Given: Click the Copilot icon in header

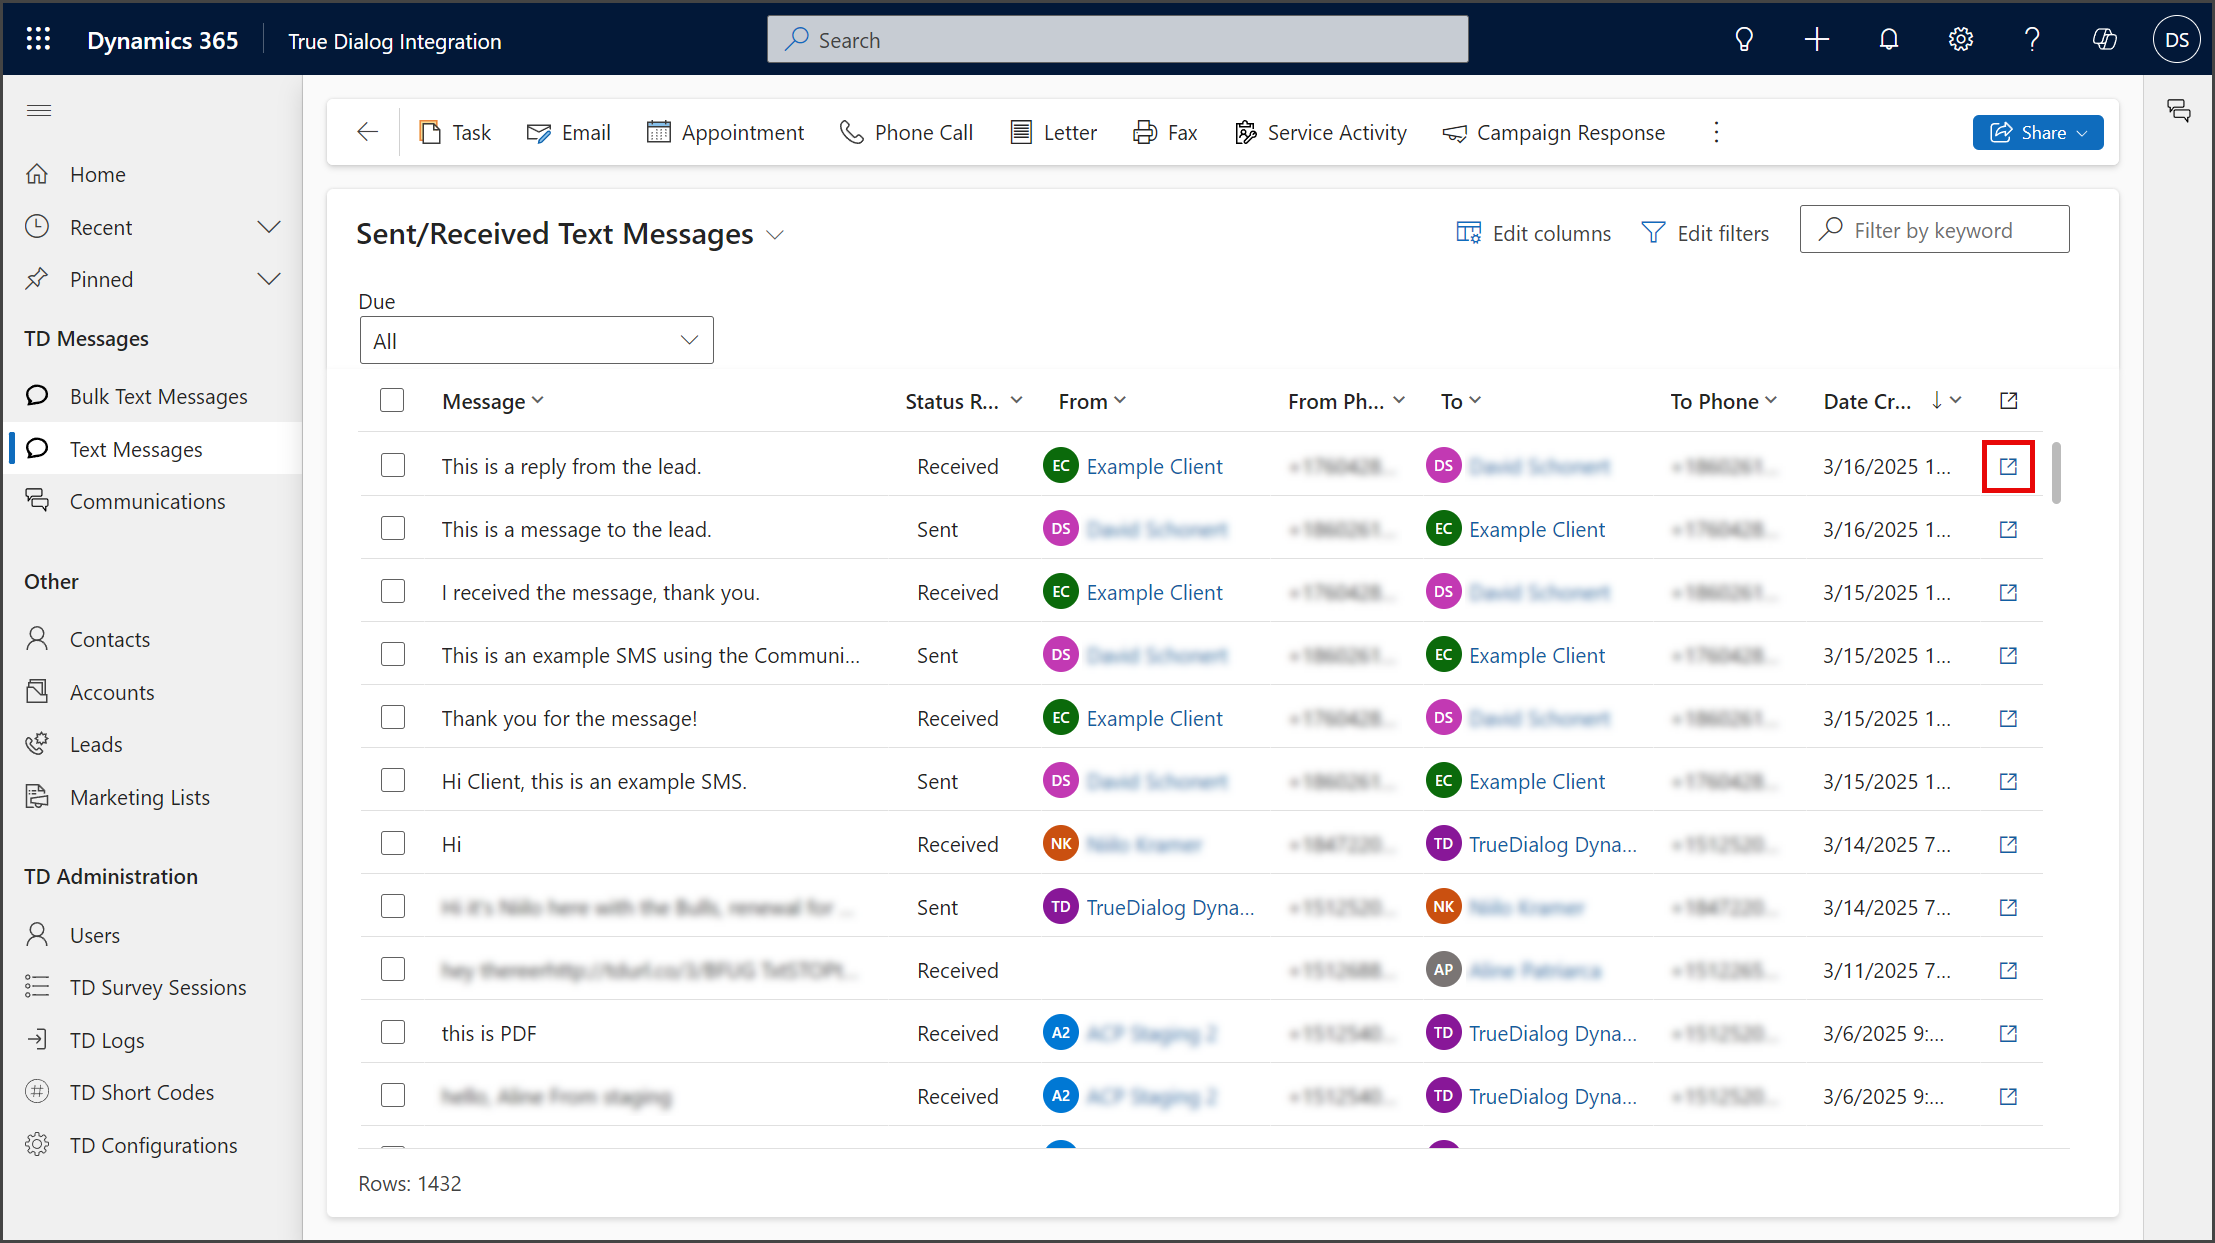Looking at the screenshot, I should tap(2104, 40).
